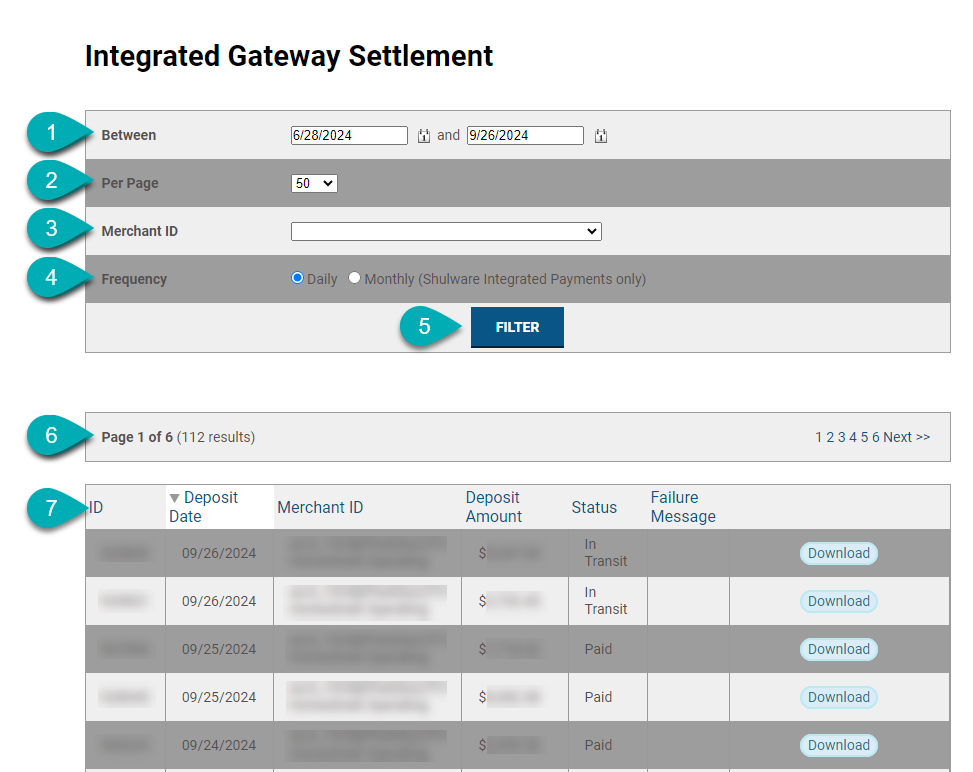Viewport: 973px width, 772px height.
Task: Download the first In Transit deposit report
Action: pos(838,553)
